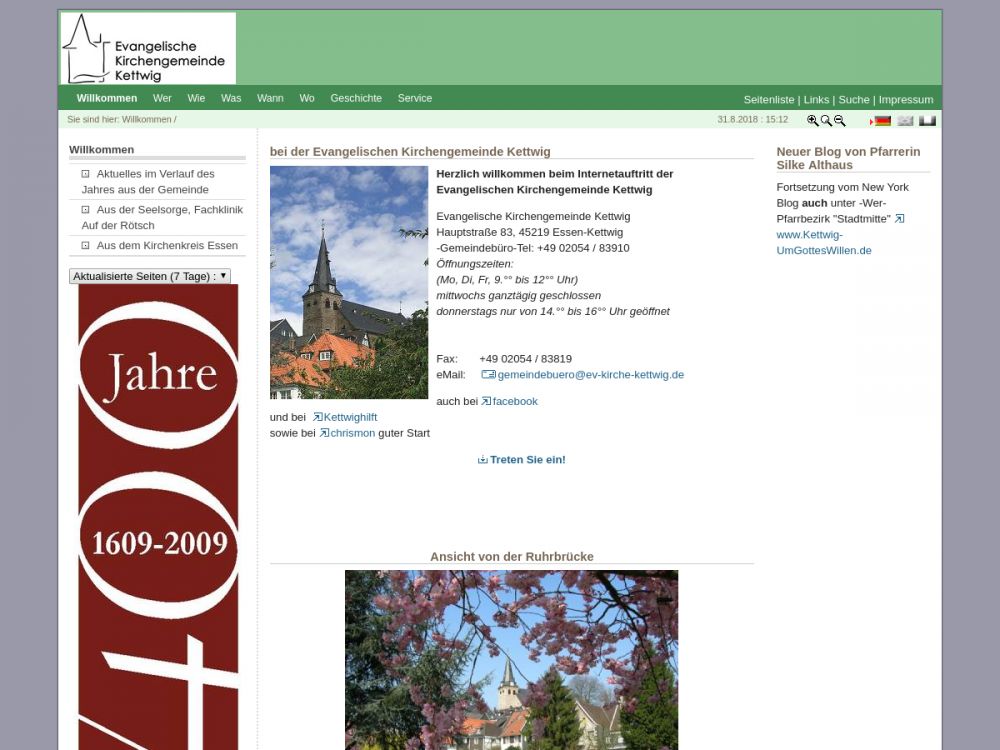Select the German flag language icon
1000x750 pixels.
pos(881,121)
